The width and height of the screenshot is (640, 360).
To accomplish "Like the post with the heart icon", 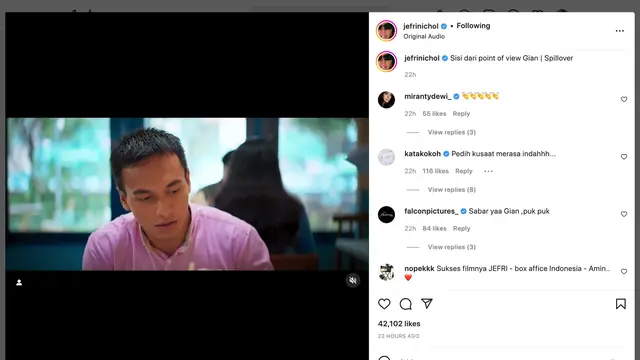I will (x=384, y=304).
